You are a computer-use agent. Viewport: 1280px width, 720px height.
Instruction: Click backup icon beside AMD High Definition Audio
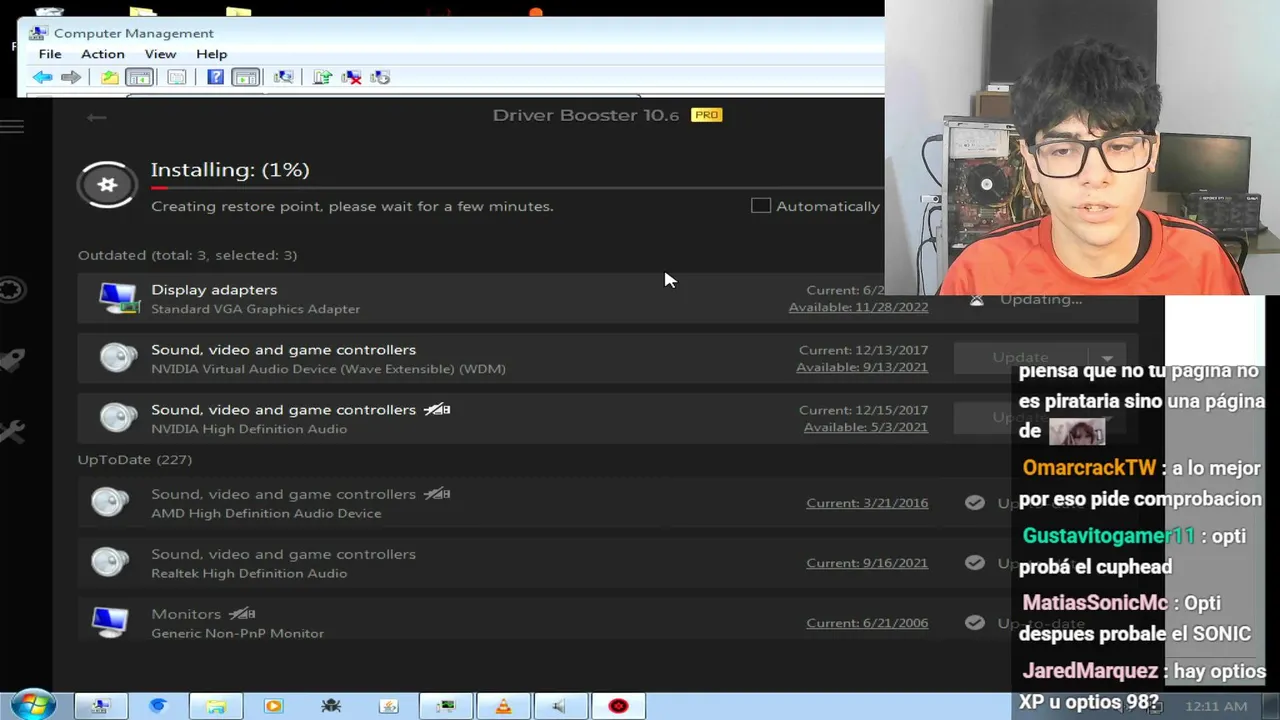[x=437, y=493]
